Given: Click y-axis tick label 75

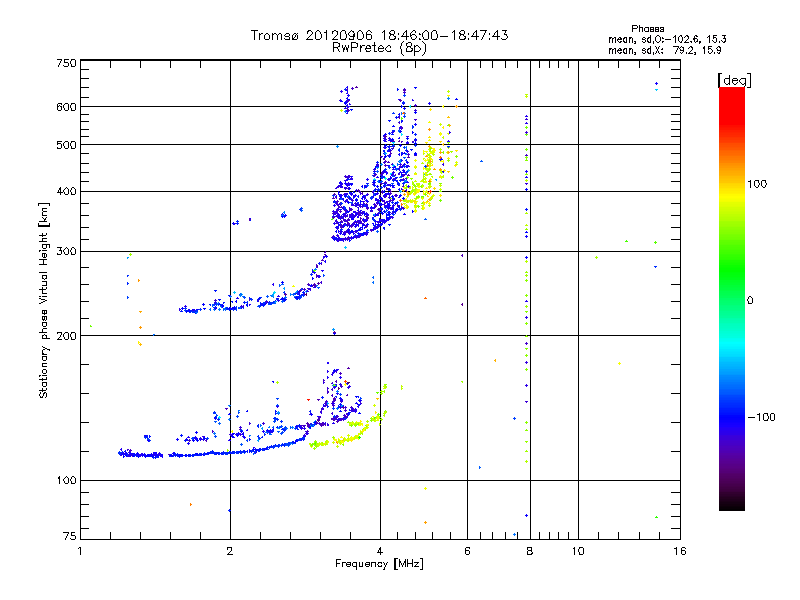Looking at the screenshot, I should [70, 536].
